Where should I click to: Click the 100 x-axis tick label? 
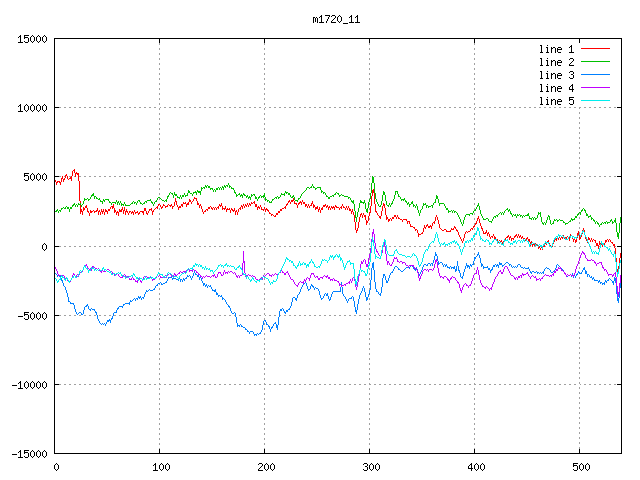click(160, 467)
